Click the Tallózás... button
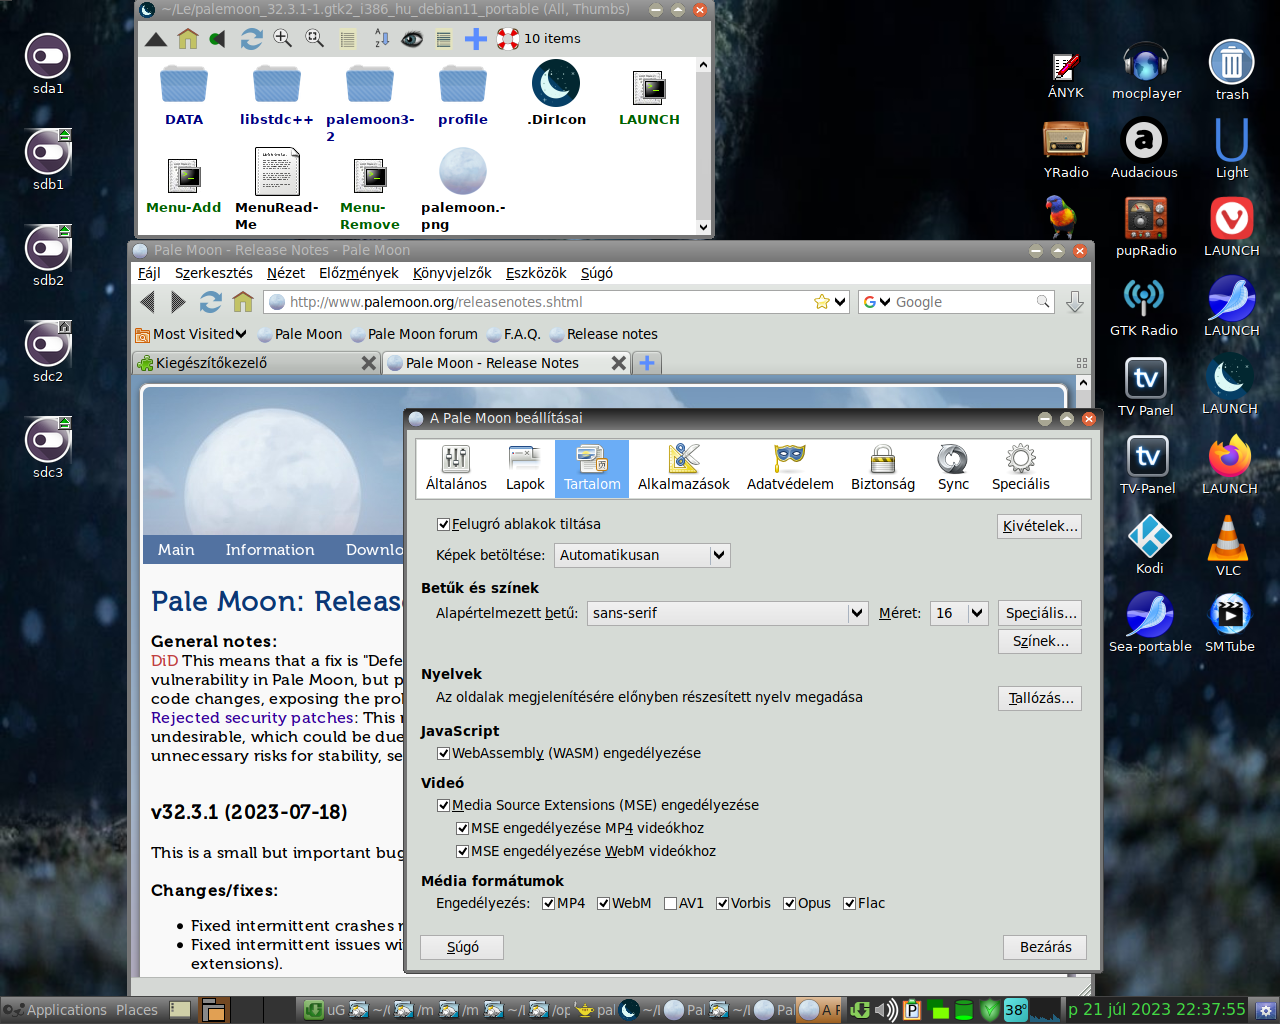 [1040, 698]
